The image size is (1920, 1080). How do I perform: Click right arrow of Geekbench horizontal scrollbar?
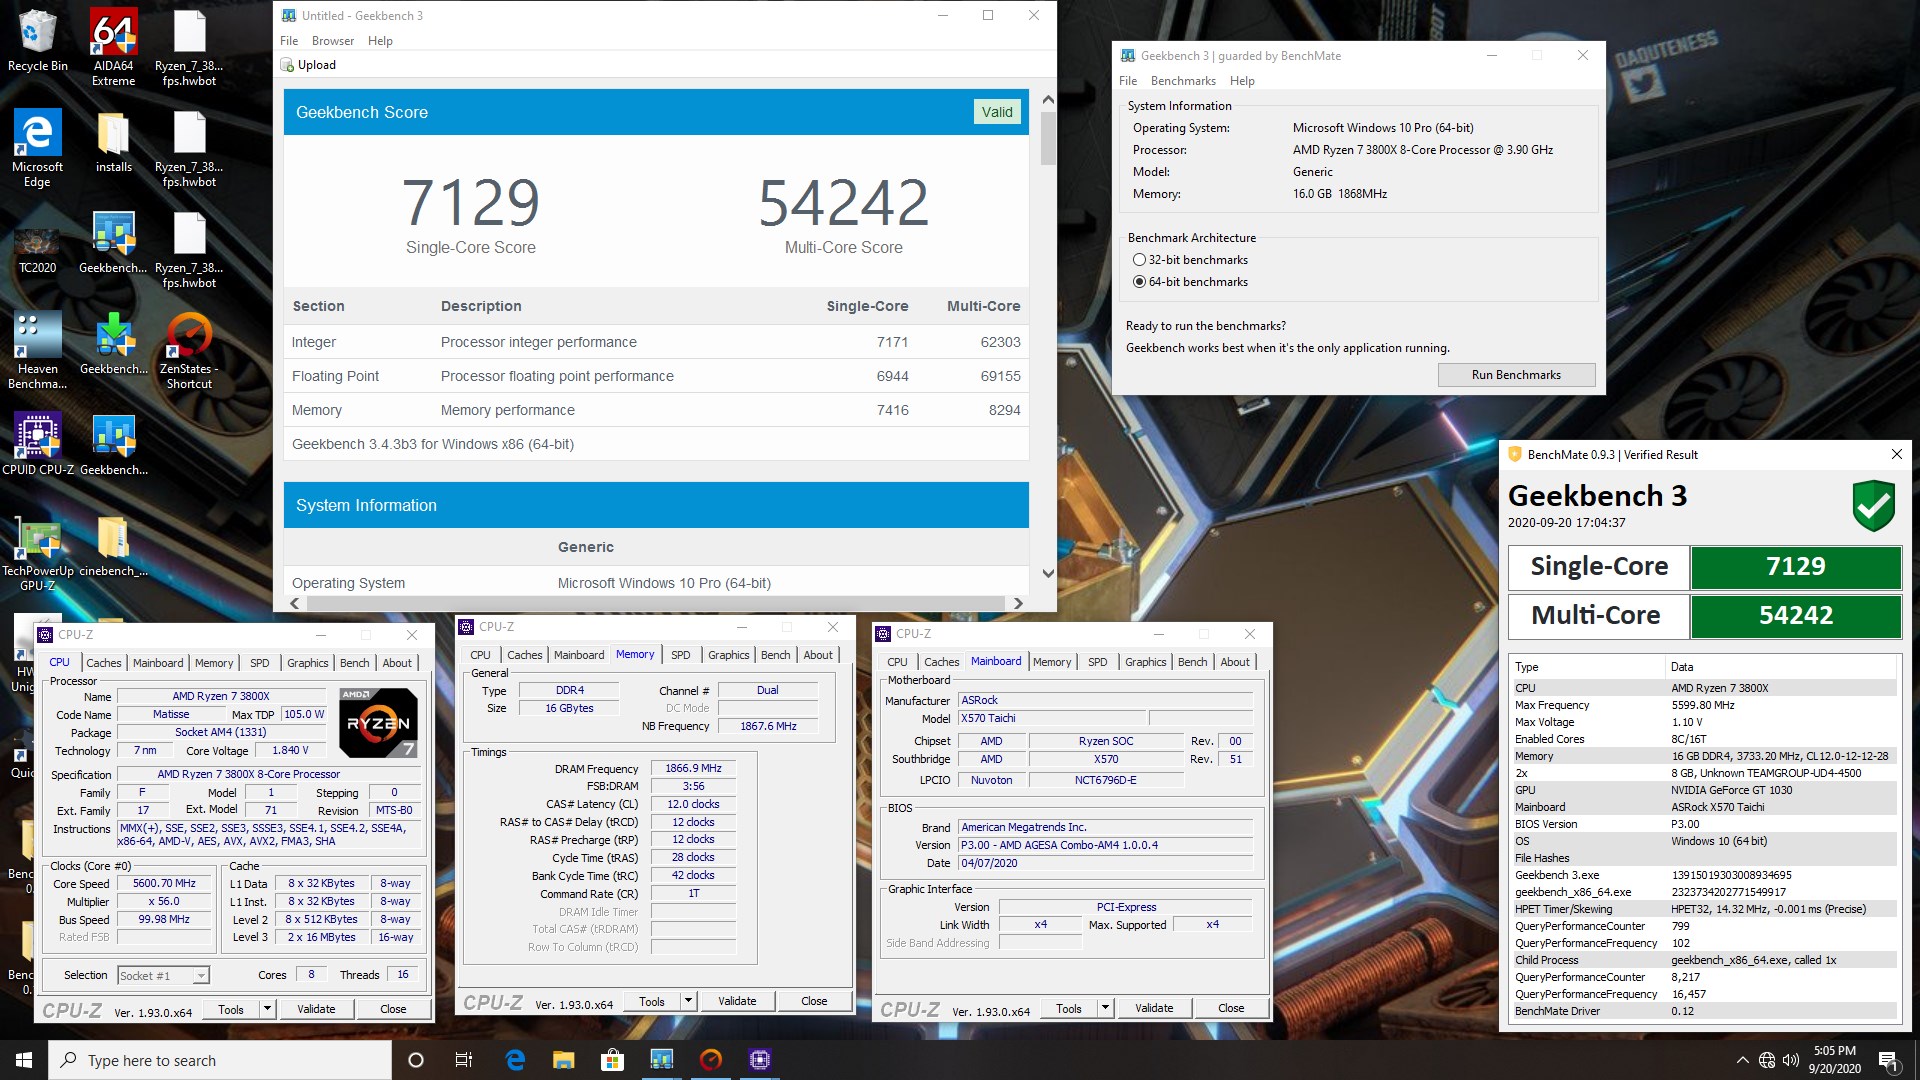point(1018,603)
